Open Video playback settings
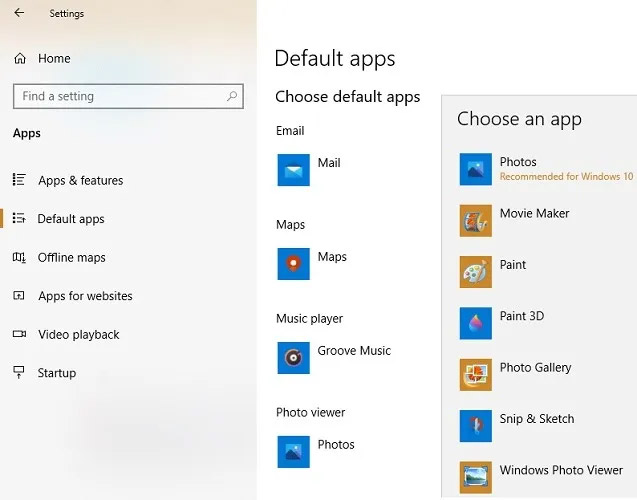 [x=79, y=335]
